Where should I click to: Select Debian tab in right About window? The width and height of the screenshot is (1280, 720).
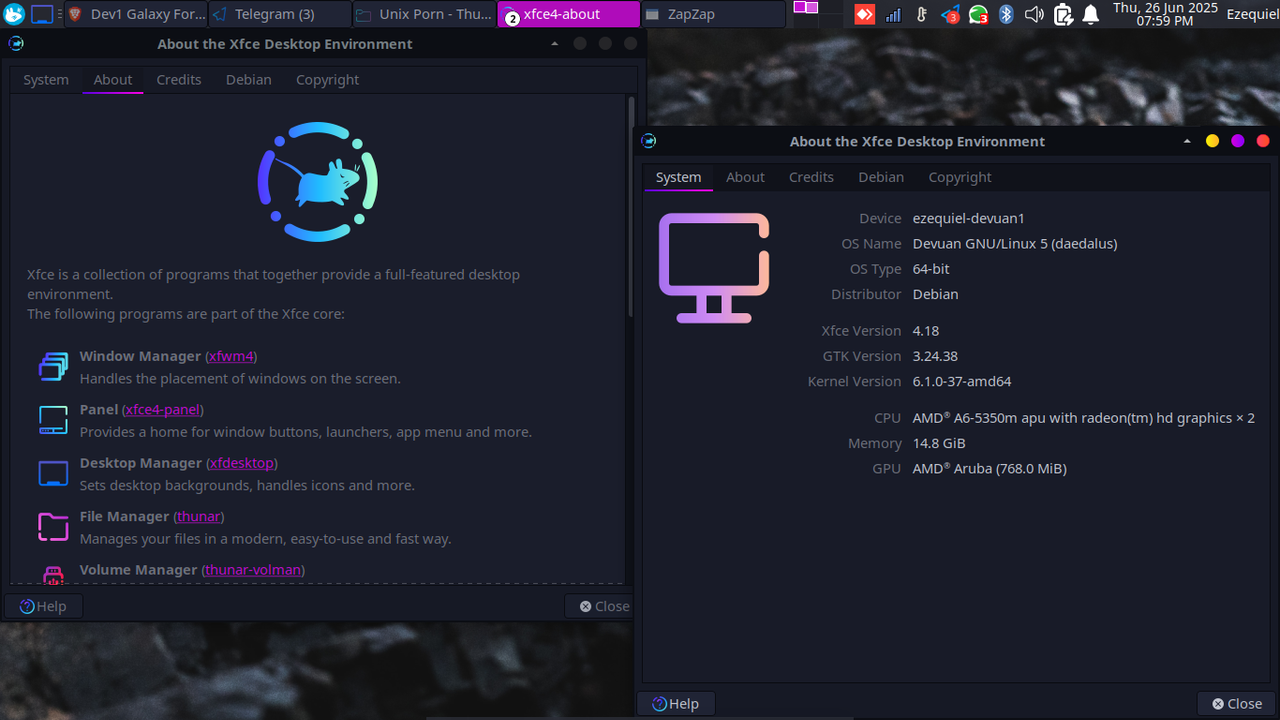pos(881,177)
